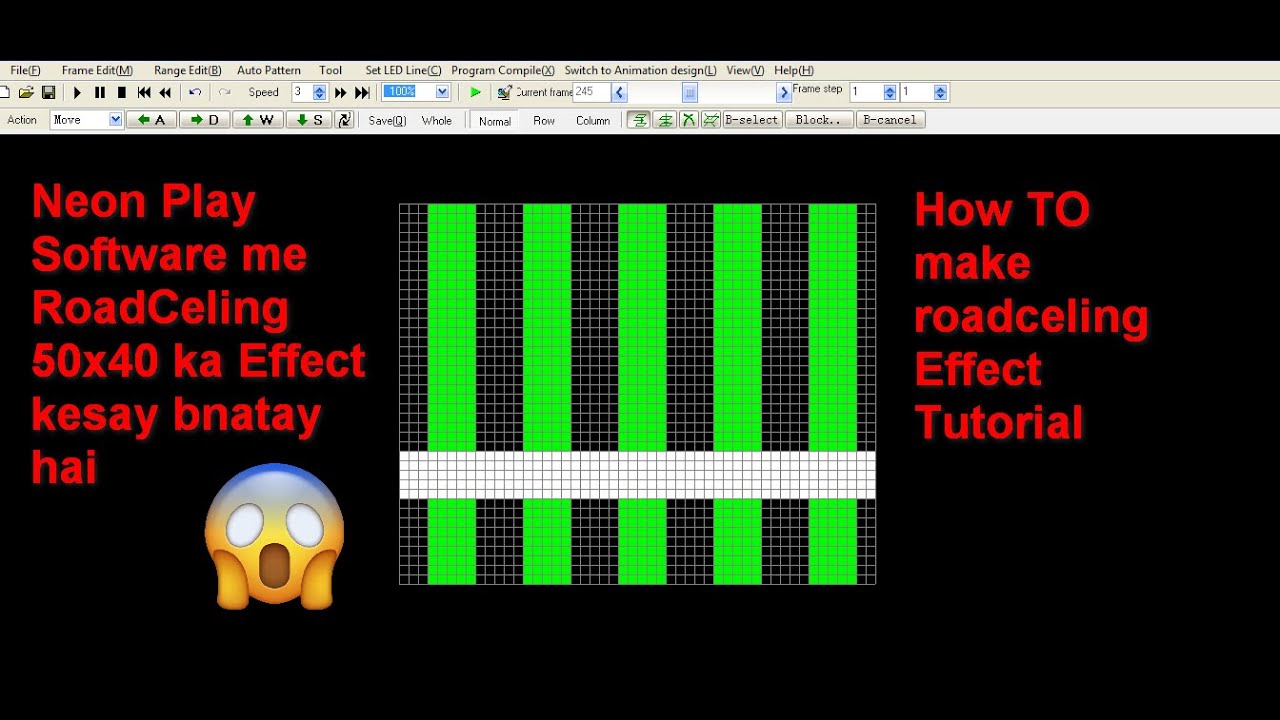Image resolution: width=1280 pixels, height=720 pixels.
Task: Rewind playback with double-left arrows
Action: point(165,92)
